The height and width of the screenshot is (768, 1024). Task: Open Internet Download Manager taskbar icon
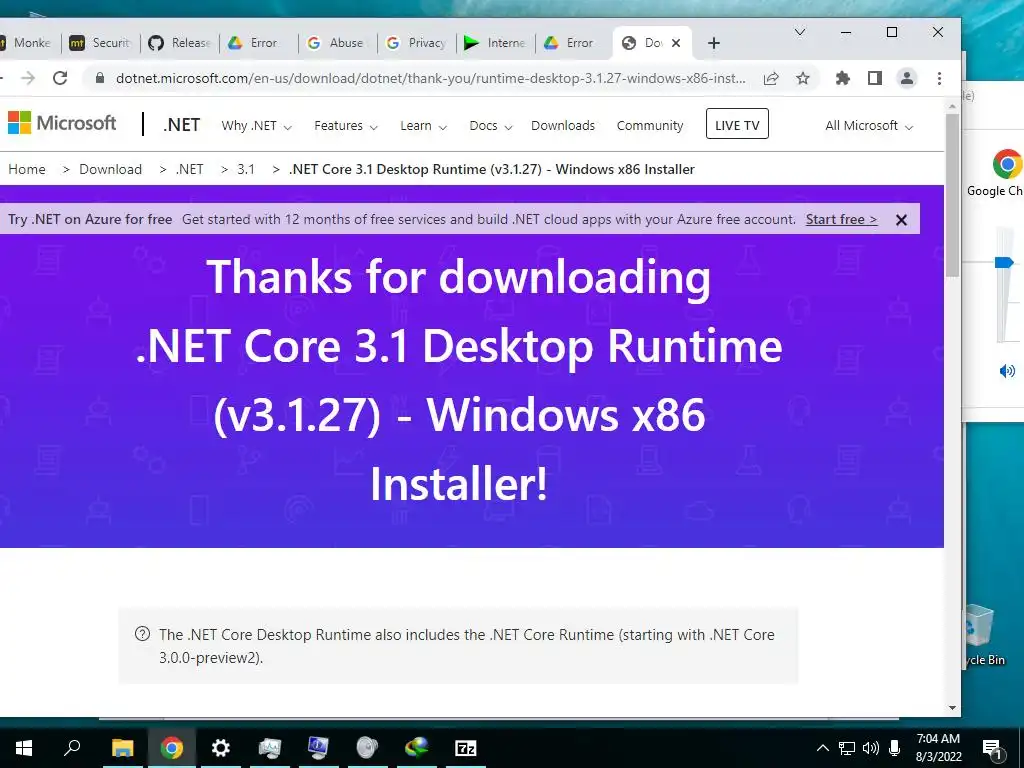point(416,748)
